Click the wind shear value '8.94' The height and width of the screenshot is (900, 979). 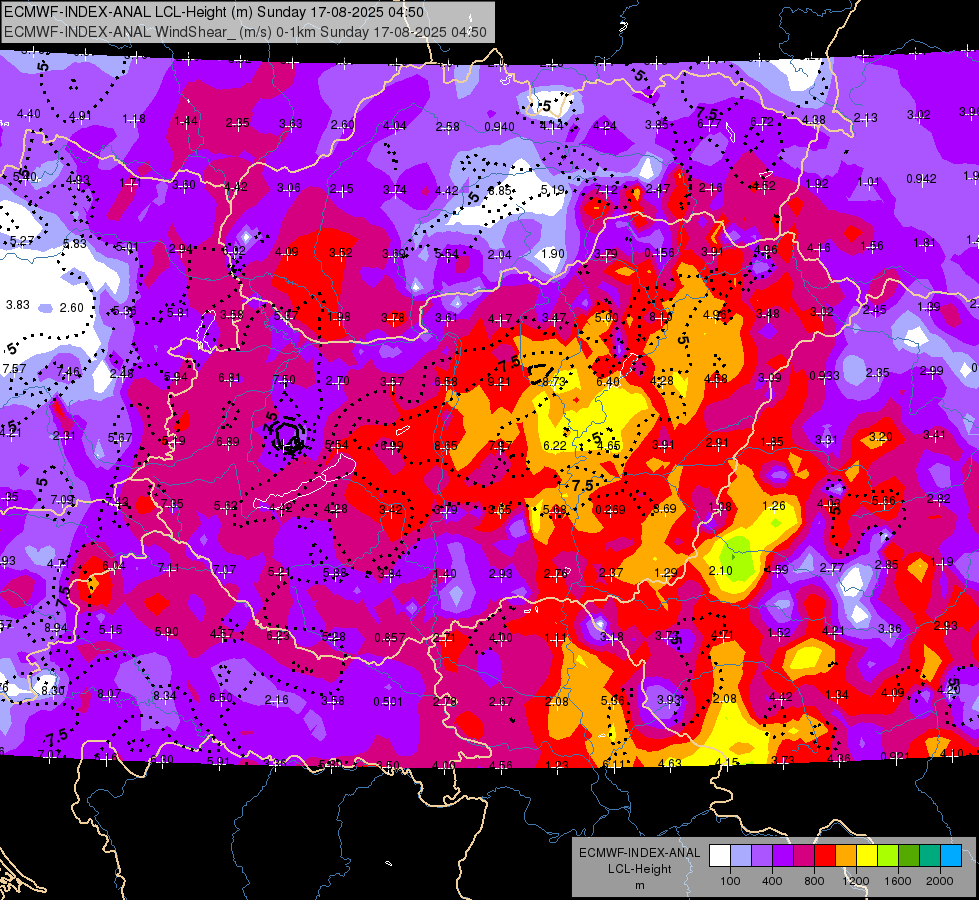[56, 628]
